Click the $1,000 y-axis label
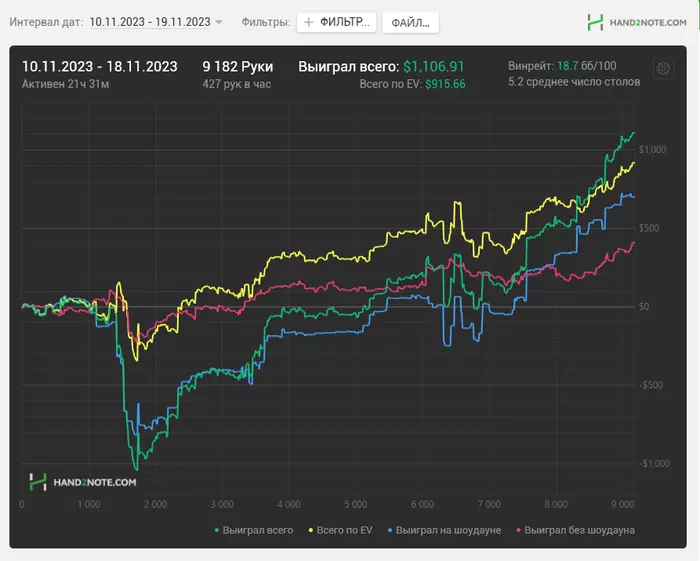Viewport: 700px width, 561px height. point(652,150)
